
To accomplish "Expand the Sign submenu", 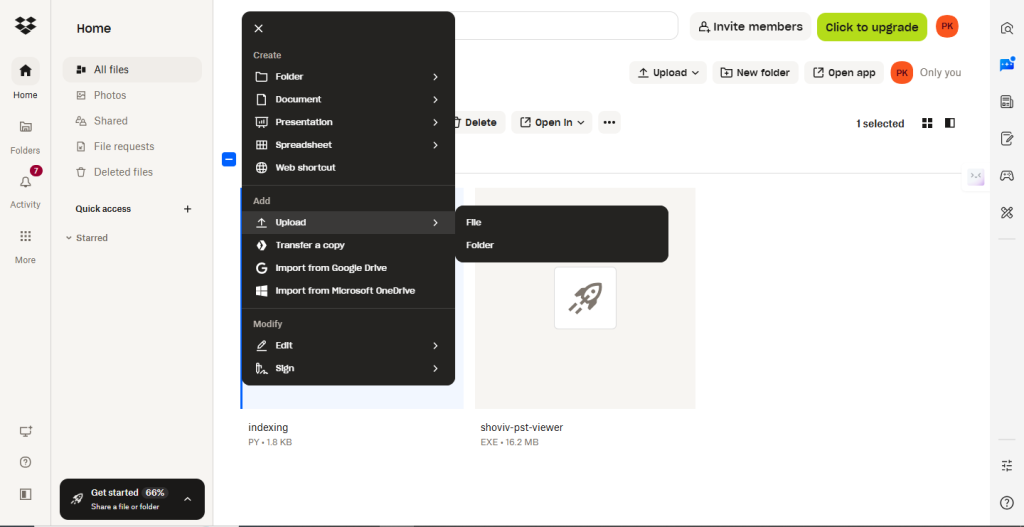I will coord(348,368).
